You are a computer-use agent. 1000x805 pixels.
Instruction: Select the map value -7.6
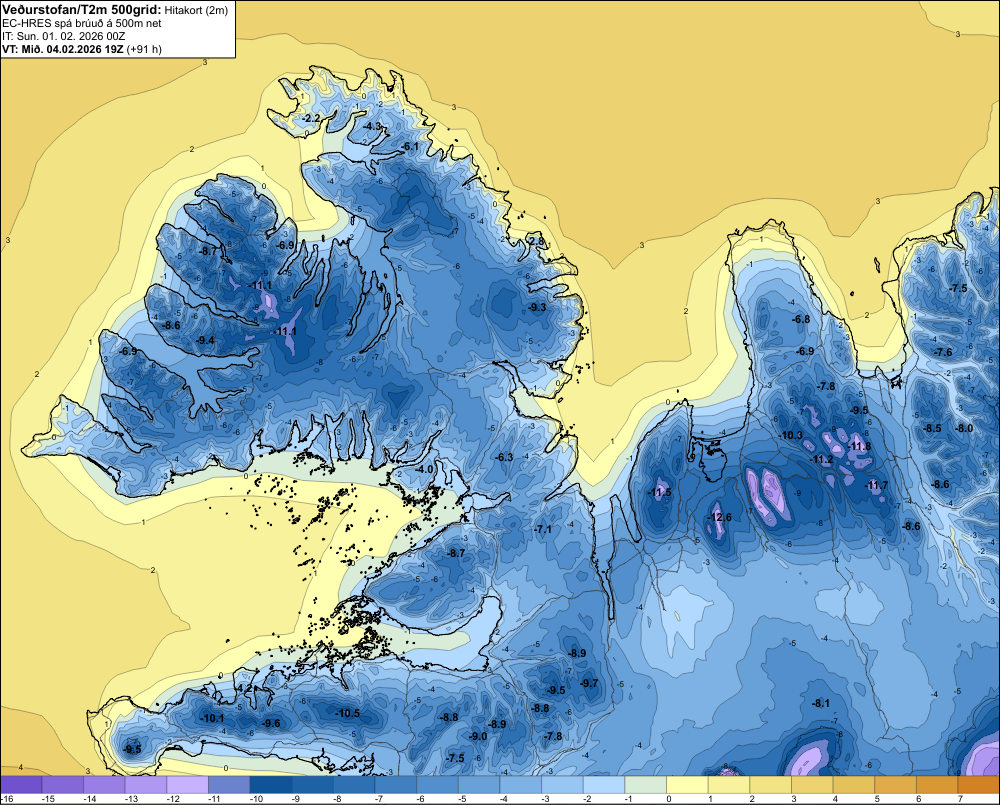[943, 352]
